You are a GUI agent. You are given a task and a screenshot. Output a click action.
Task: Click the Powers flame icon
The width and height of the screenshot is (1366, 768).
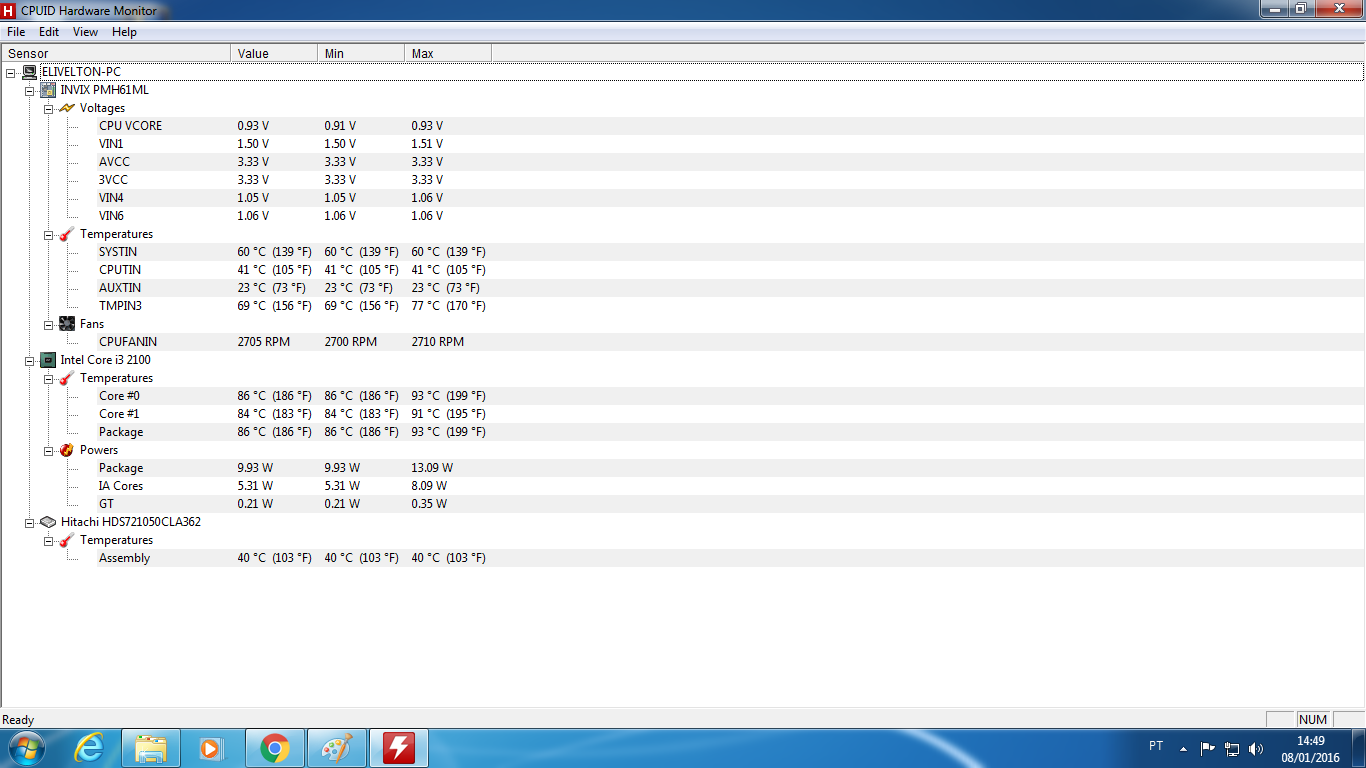pos(67,450)
